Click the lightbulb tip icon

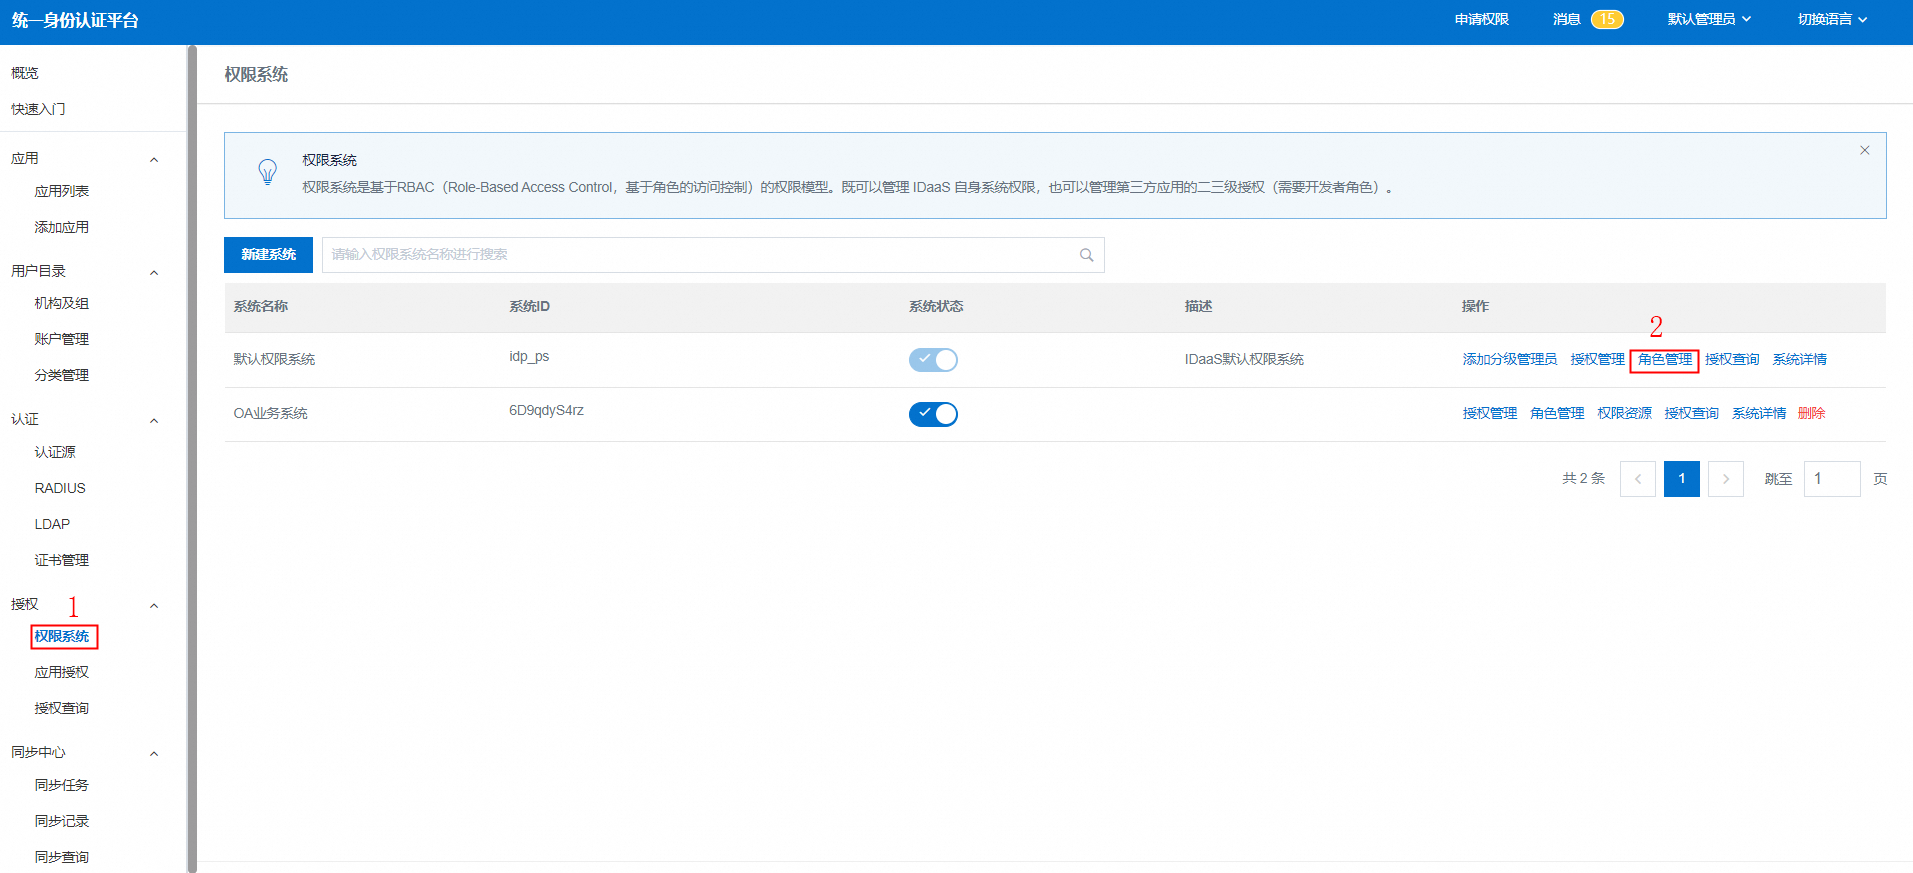click(267, 172)
